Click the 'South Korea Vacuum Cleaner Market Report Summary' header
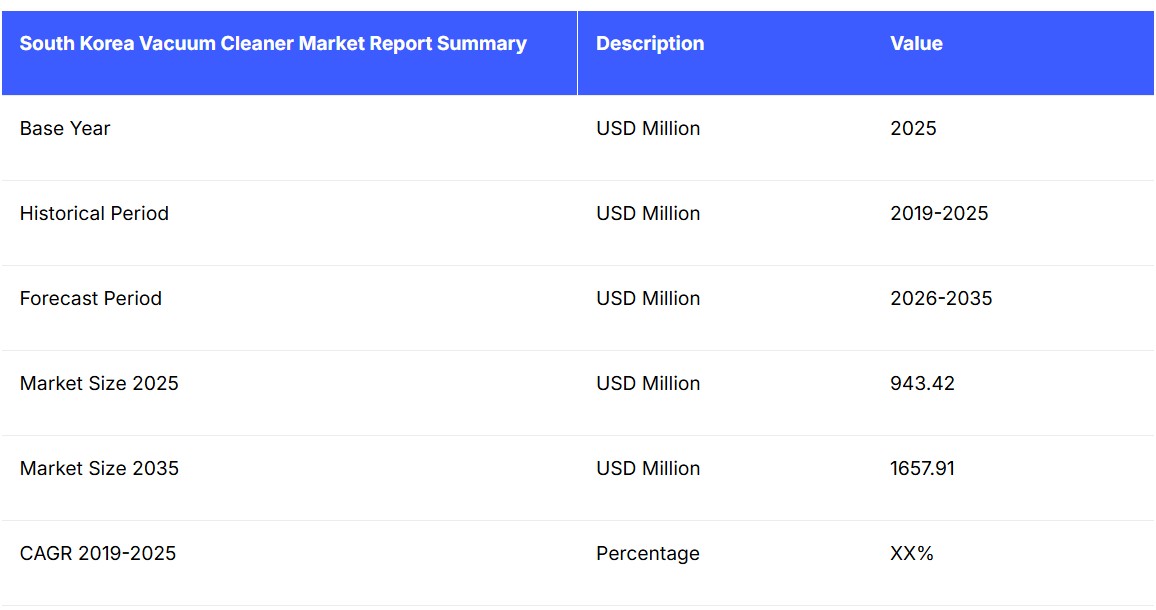 coord(273,44)
